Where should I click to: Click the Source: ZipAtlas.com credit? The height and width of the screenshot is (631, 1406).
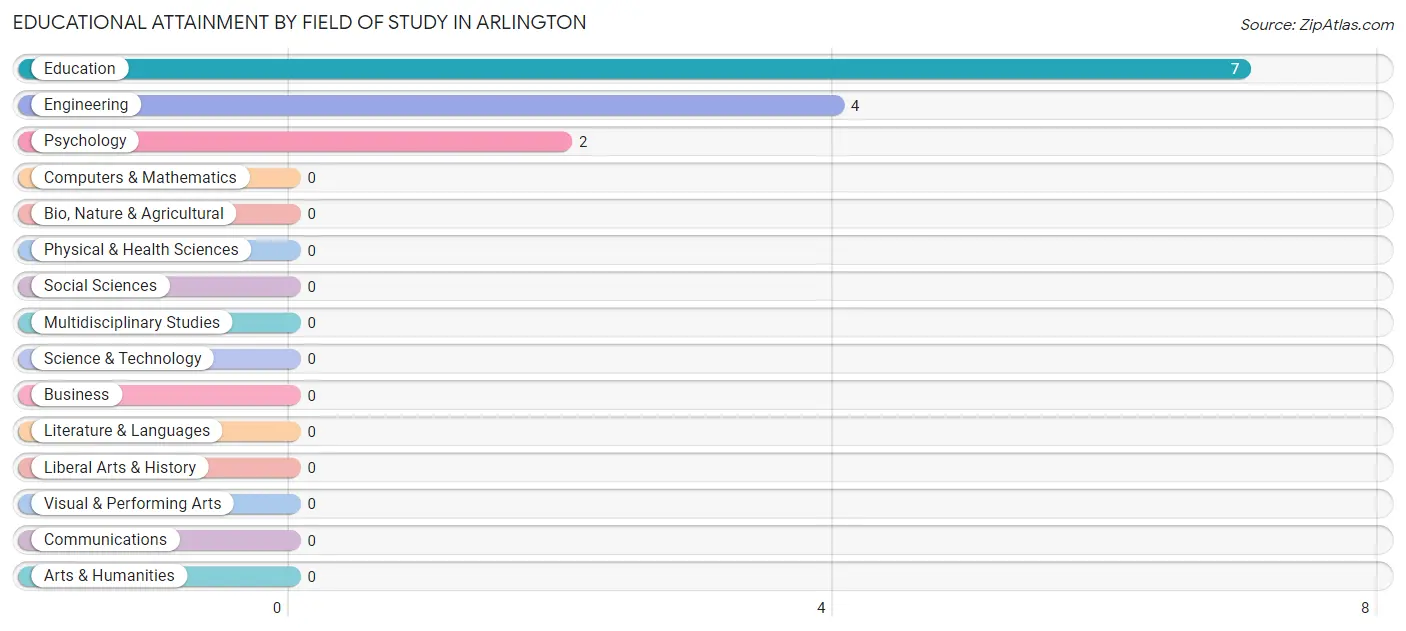1317,25
